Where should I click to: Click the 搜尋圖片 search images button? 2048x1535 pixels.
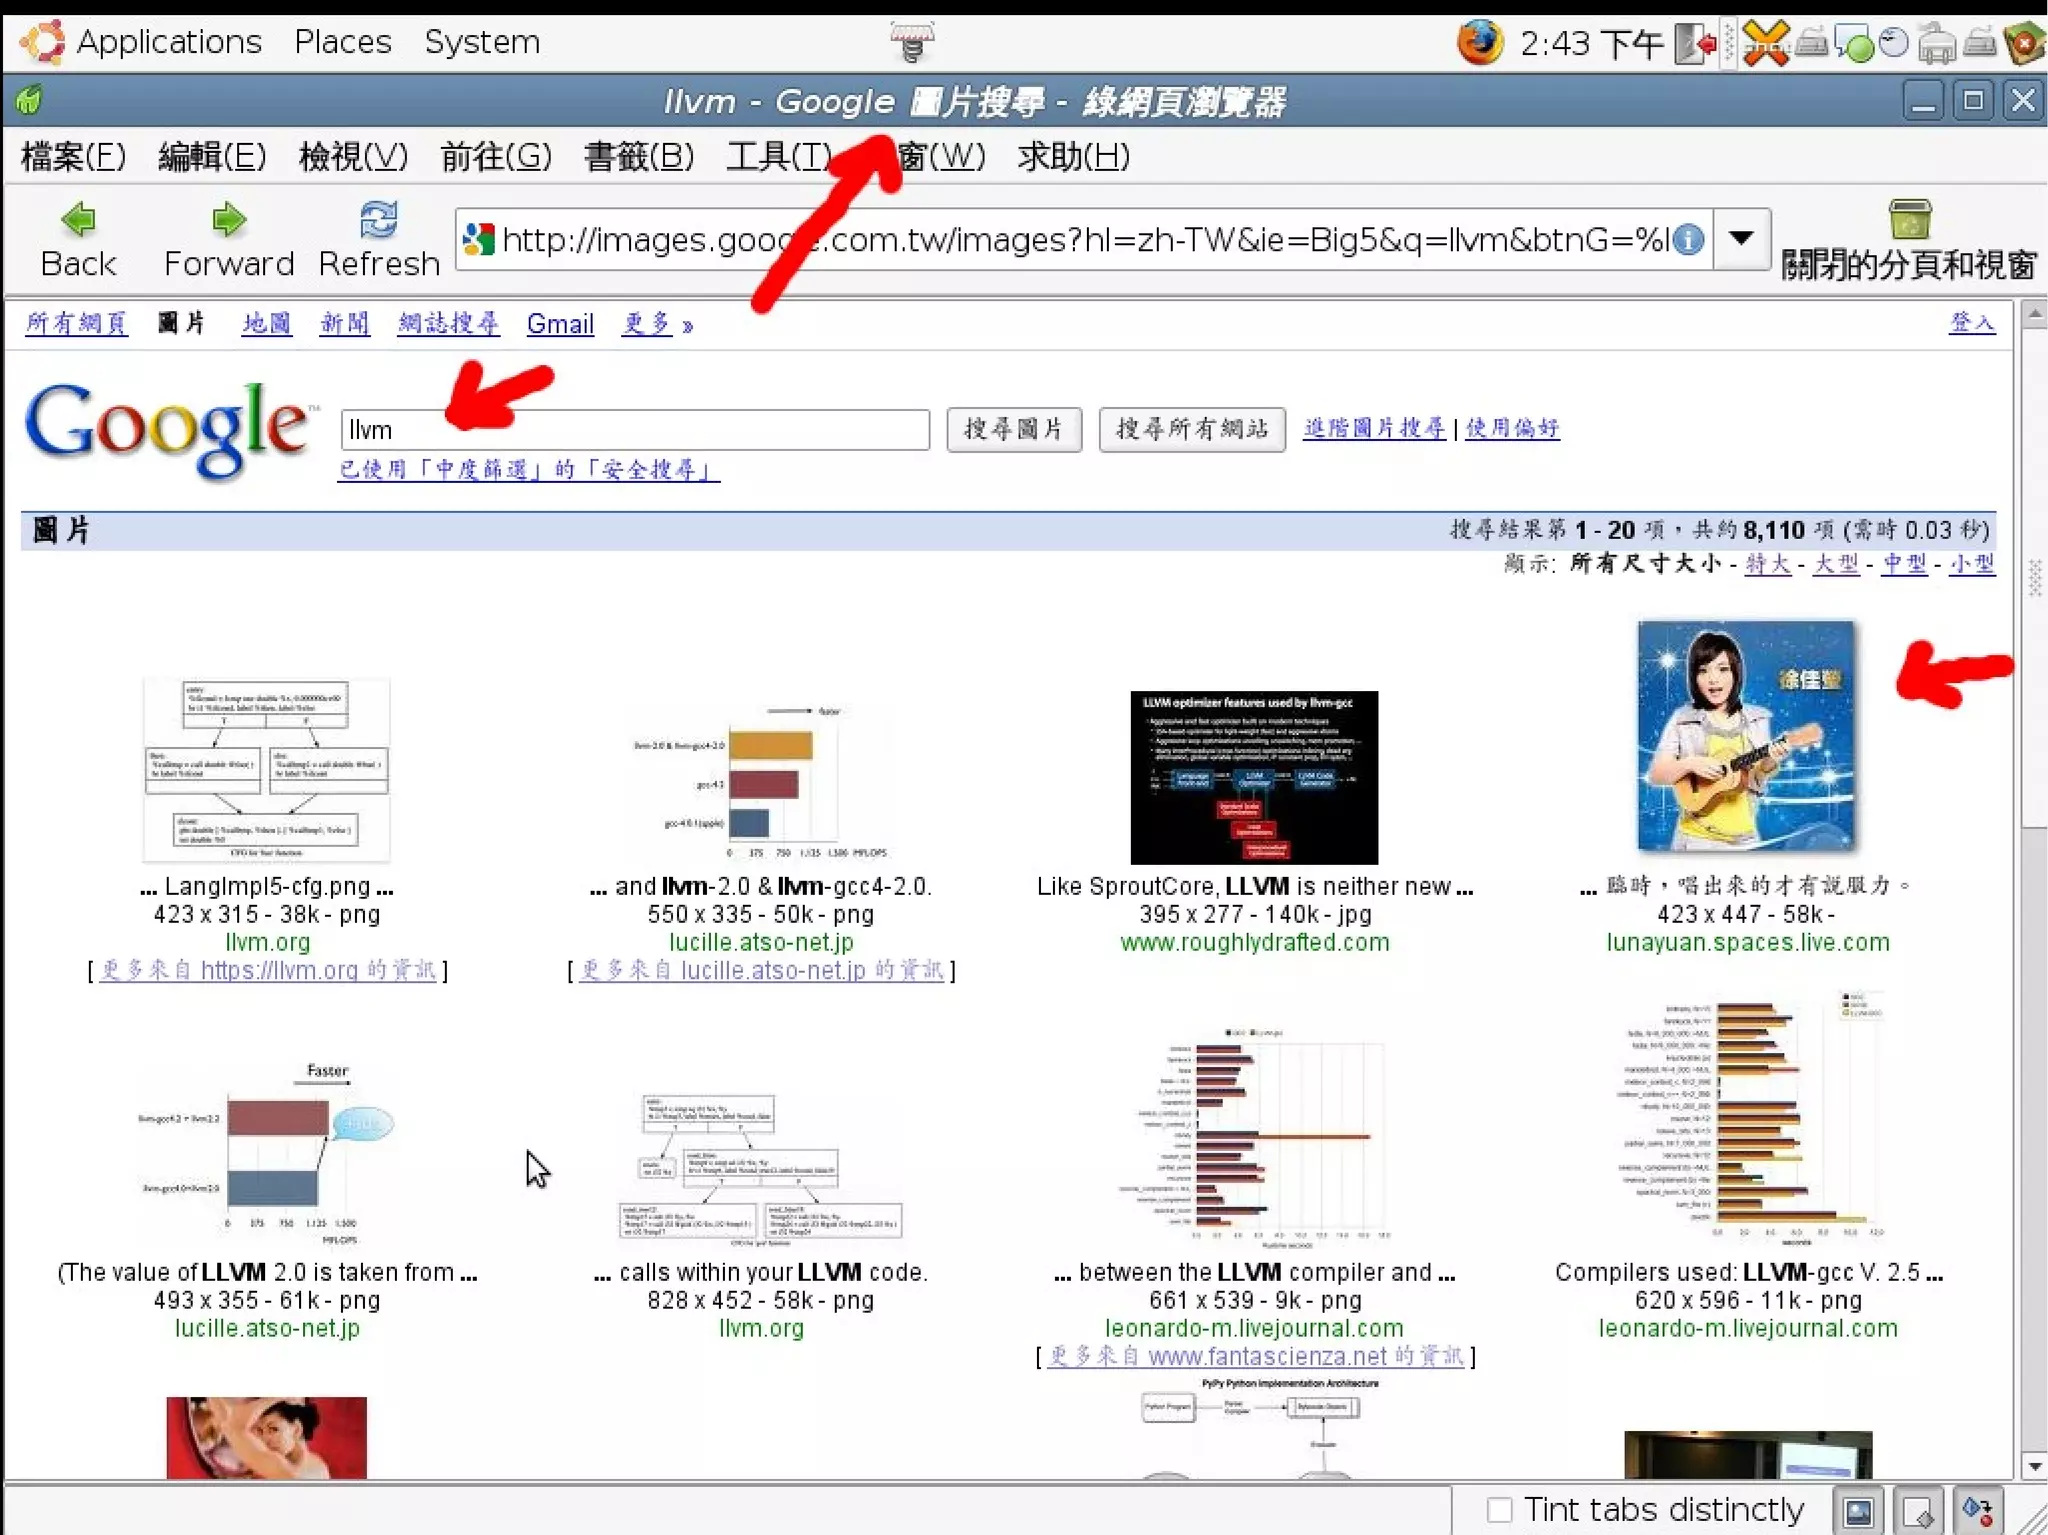[x=1013, y=430]
